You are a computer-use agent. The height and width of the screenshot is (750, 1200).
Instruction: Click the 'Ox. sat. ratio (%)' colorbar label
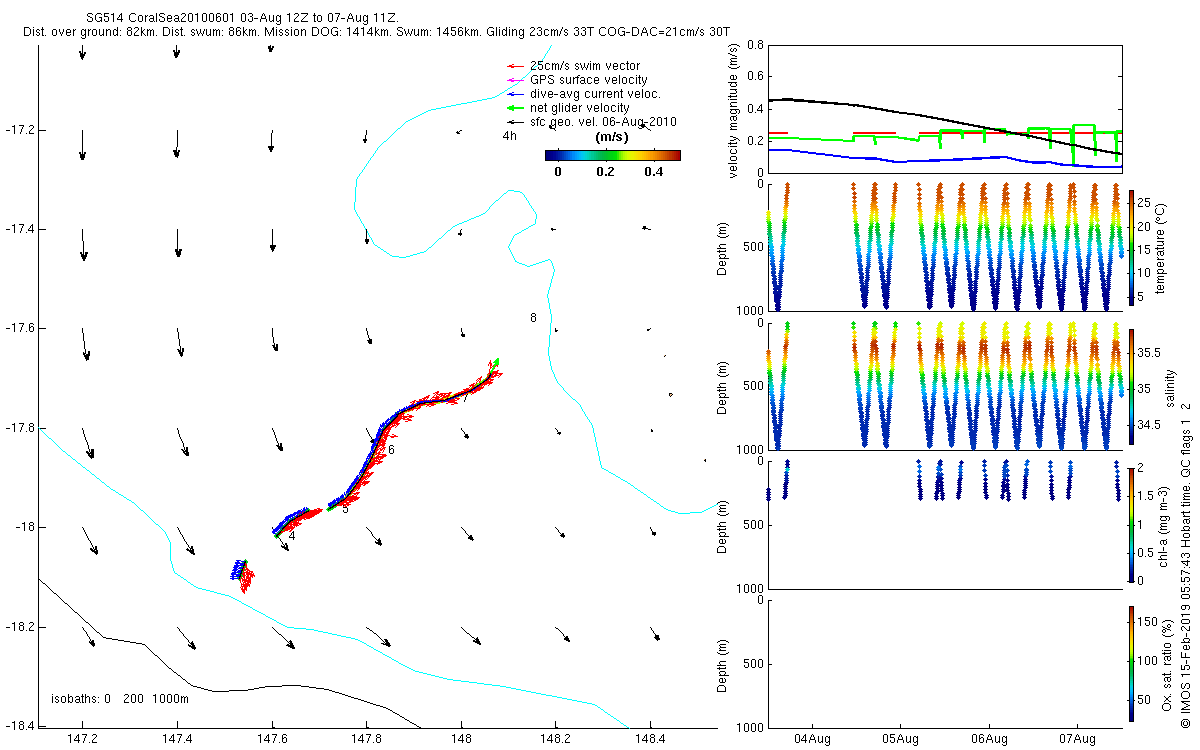1168,663
